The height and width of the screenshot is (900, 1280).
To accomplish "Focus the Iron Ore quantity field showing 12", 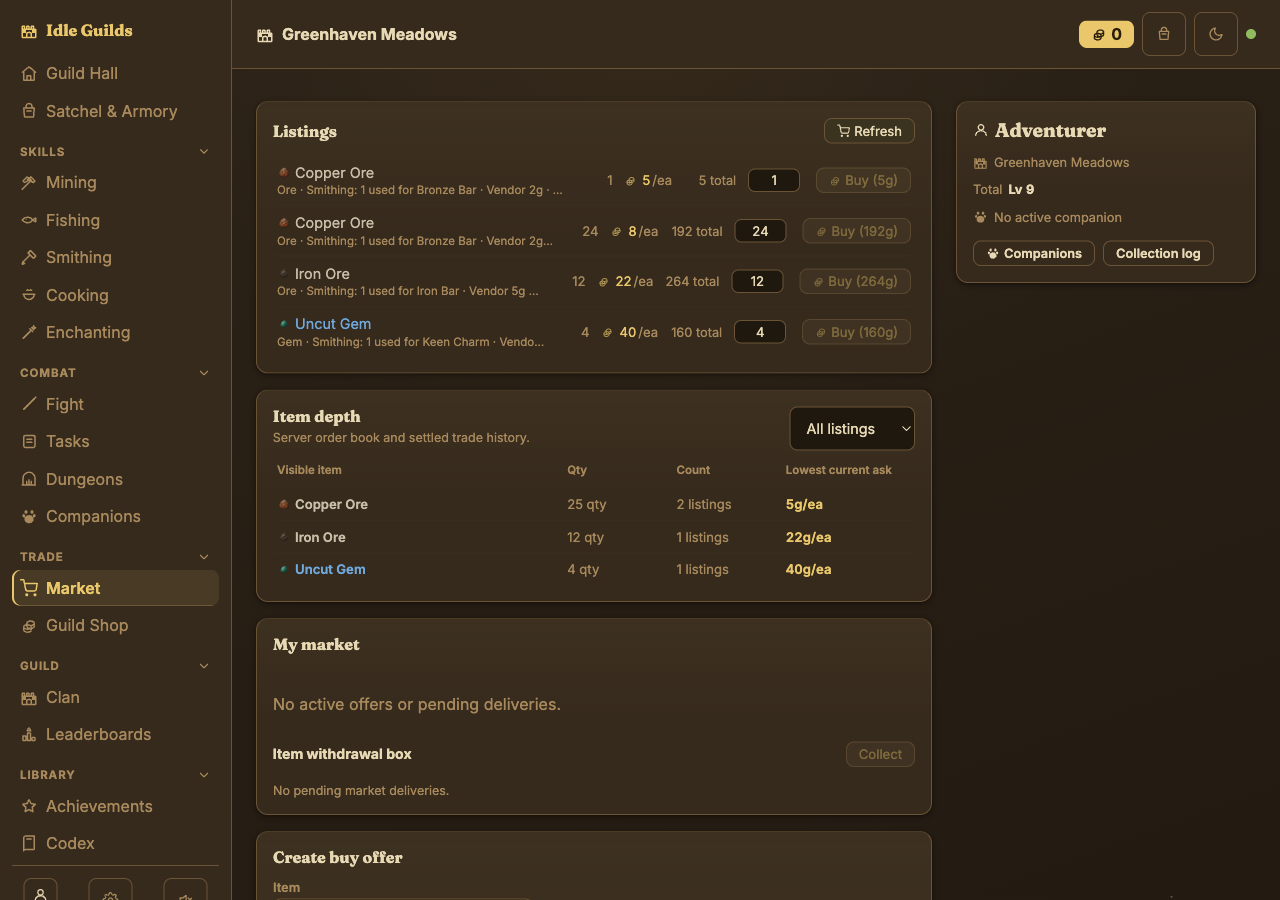I will point(757,281).
